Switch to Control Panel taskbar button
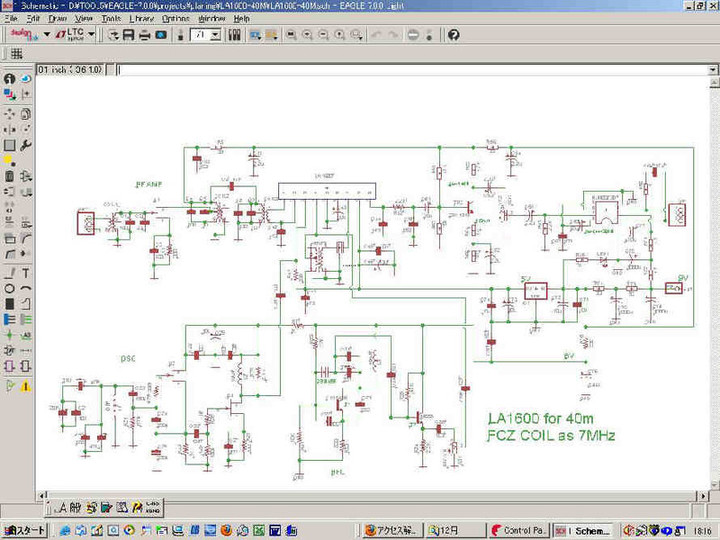Viewport: 720px width, 540px height. click(x=517, y=530)
